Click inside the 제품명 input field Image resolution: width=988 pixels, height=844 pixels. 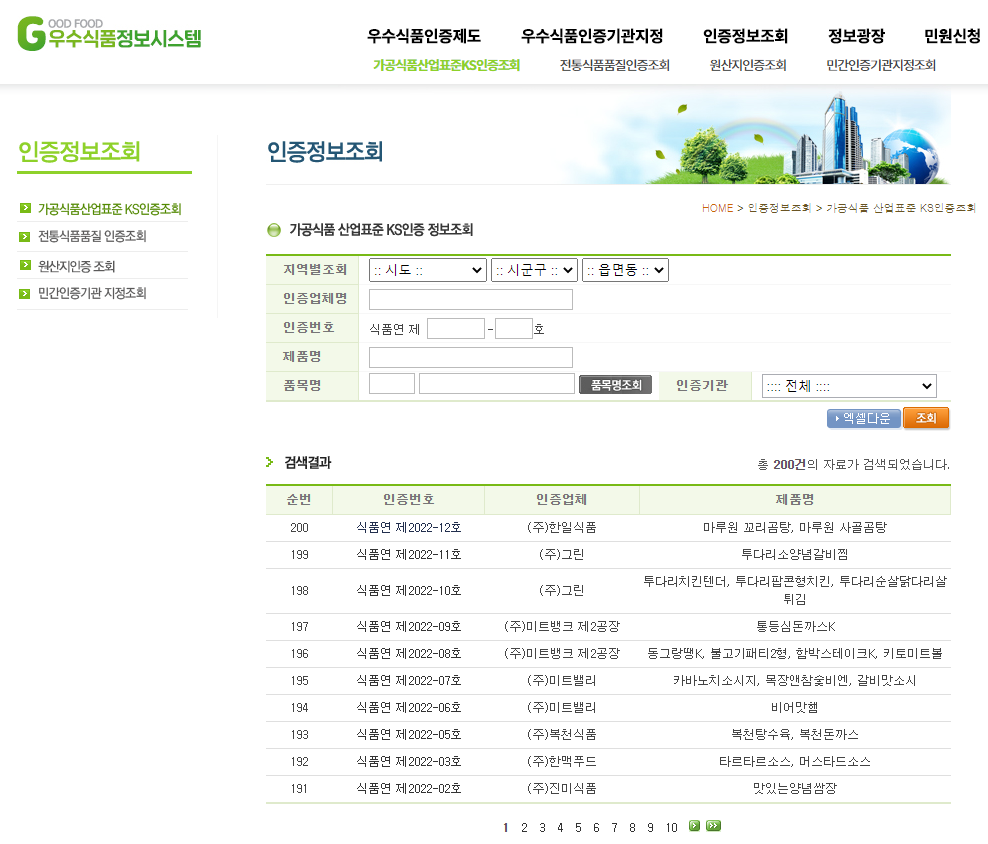(x=470, y=357)
